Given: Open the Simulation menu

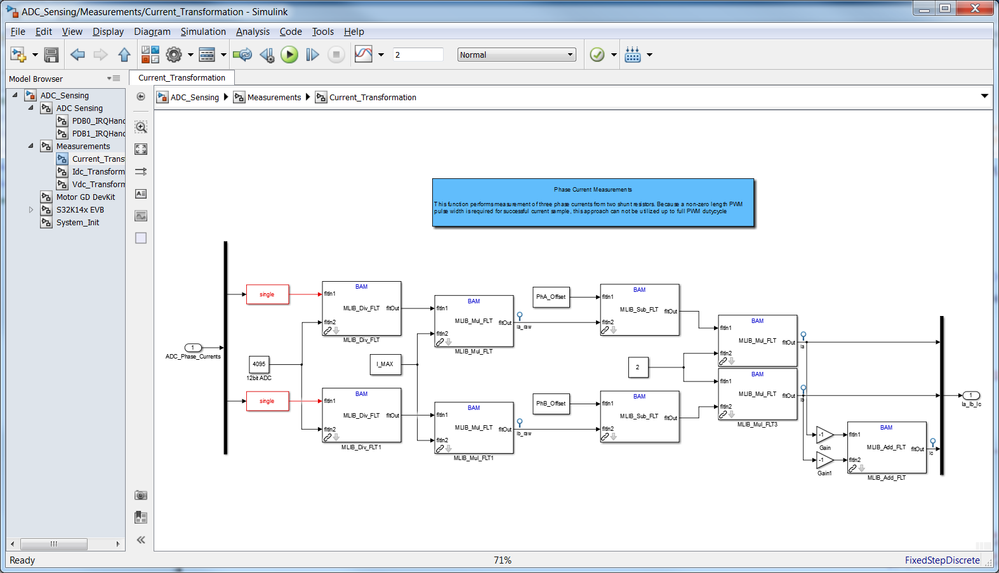Looking at the screenshot, I should (x=203, y=31).
